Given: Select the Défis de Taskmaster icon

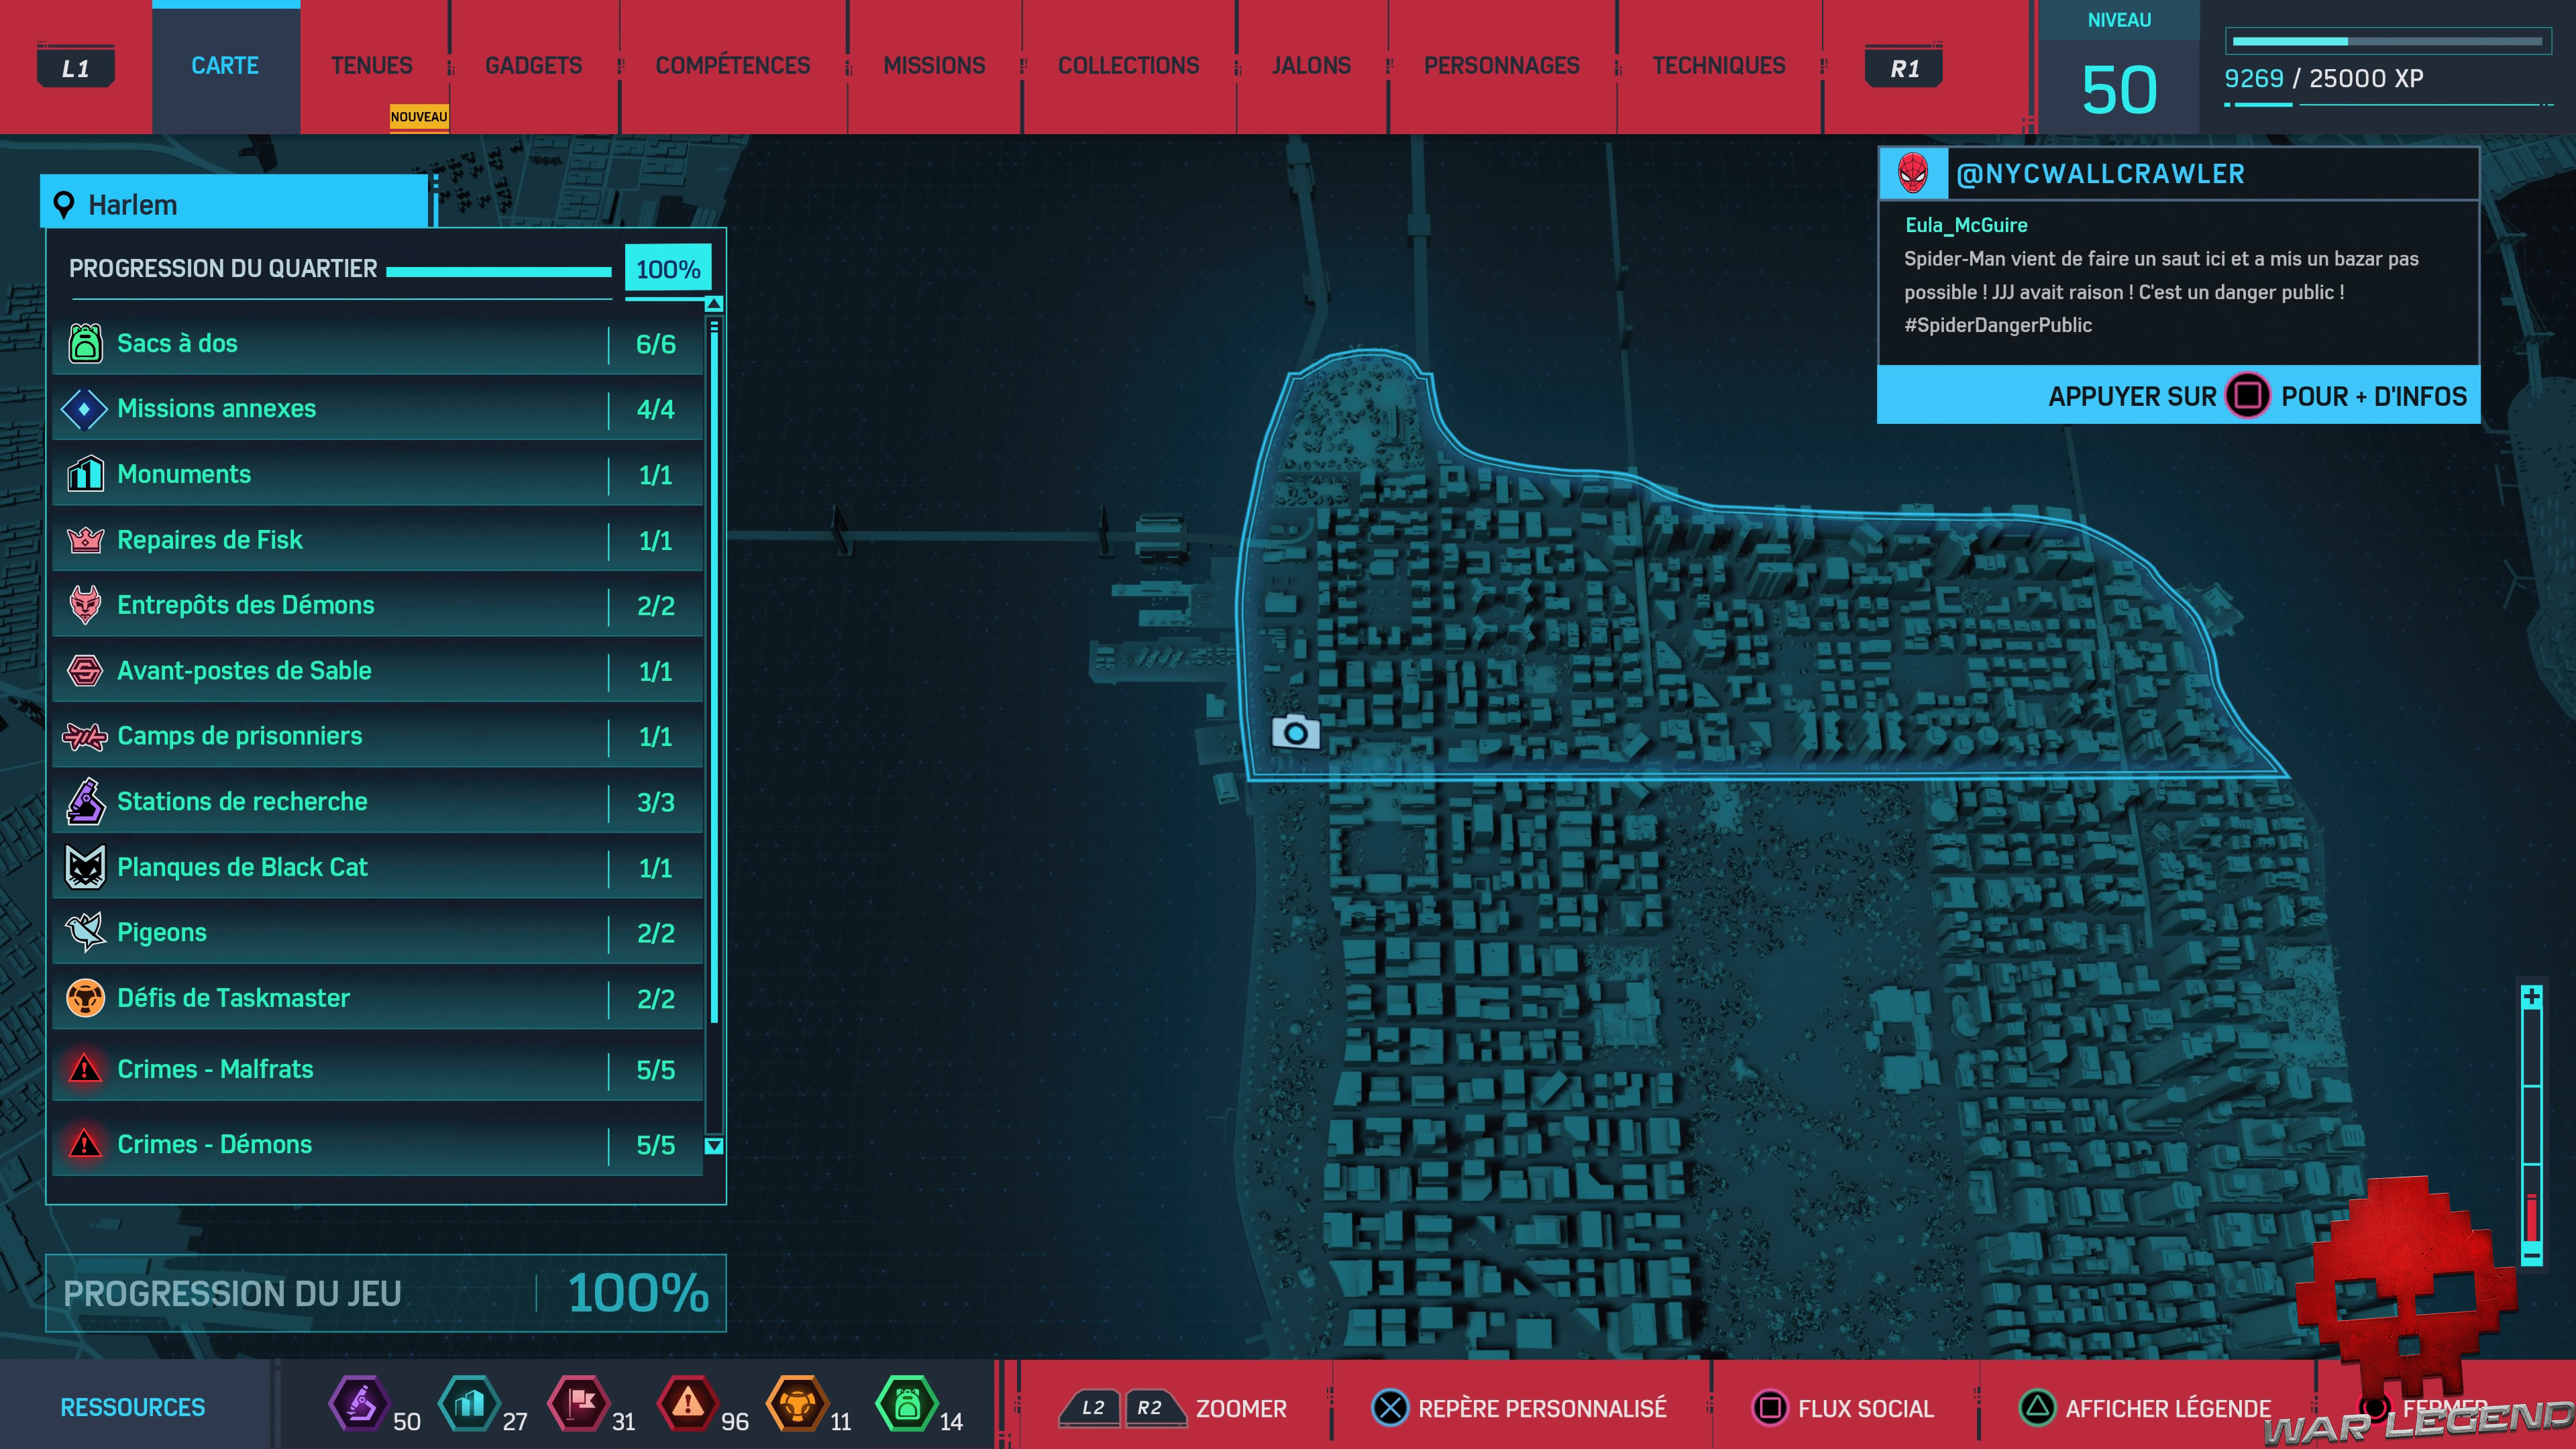Looking at the screenshot, I should point(85,998).
